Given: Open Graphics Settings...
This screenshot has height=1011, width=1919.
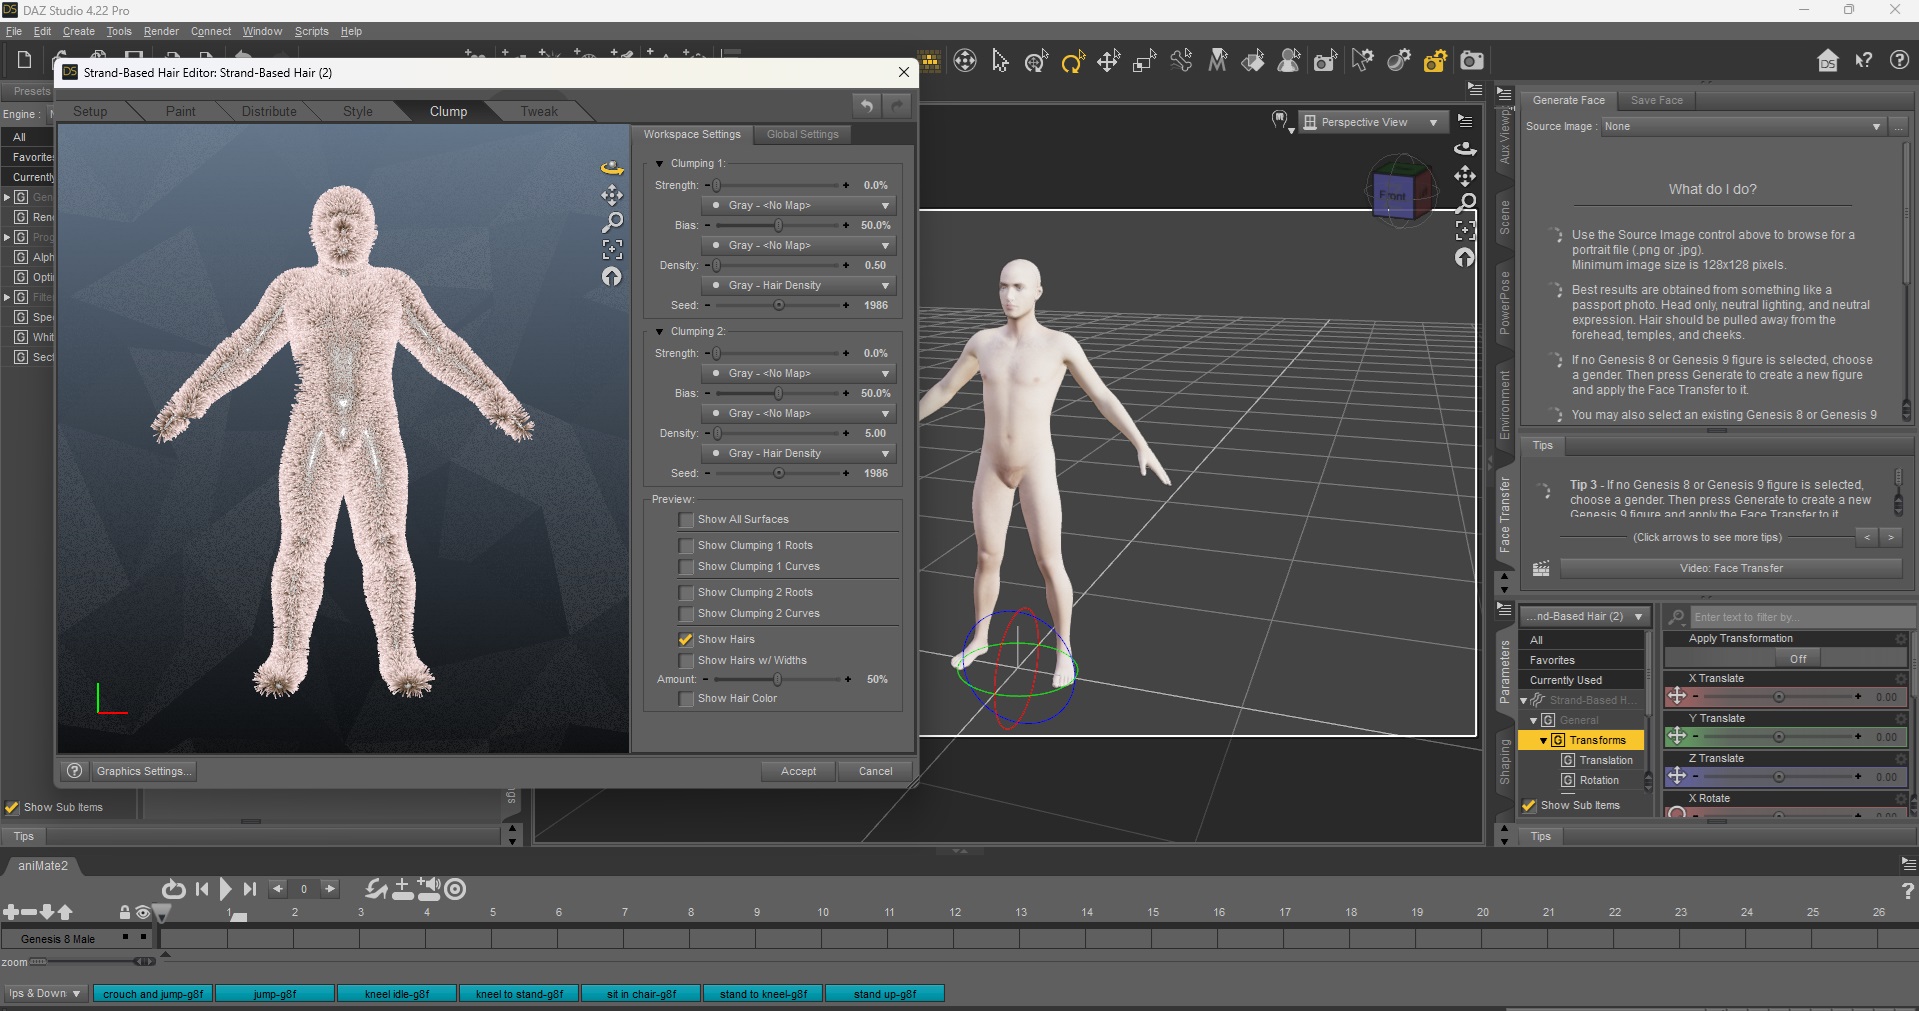Looking at the screenshot, I should coord(142,771).
